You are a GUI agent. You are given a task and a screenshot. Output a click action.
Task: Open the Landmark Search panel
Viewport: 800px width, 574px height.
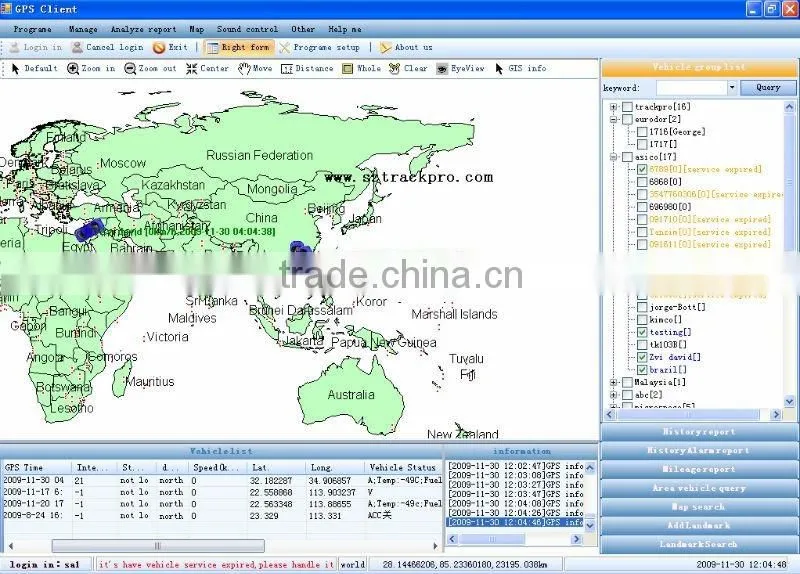coord(698,544)
